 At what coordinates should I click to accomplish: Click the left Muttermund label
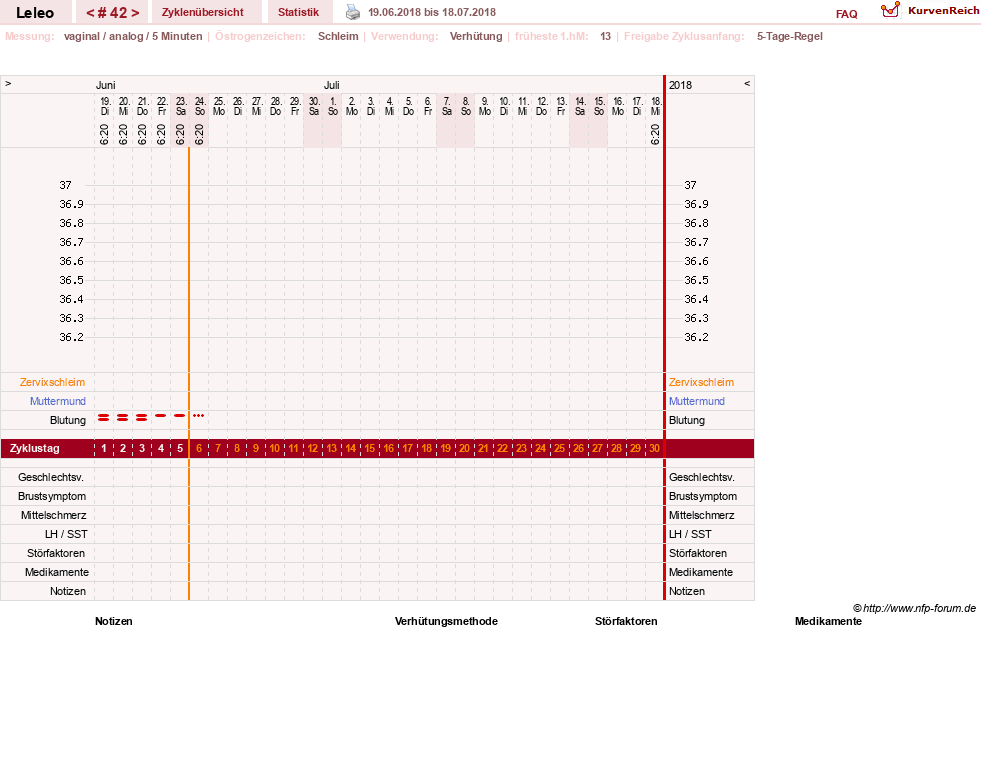click(58, 401)
